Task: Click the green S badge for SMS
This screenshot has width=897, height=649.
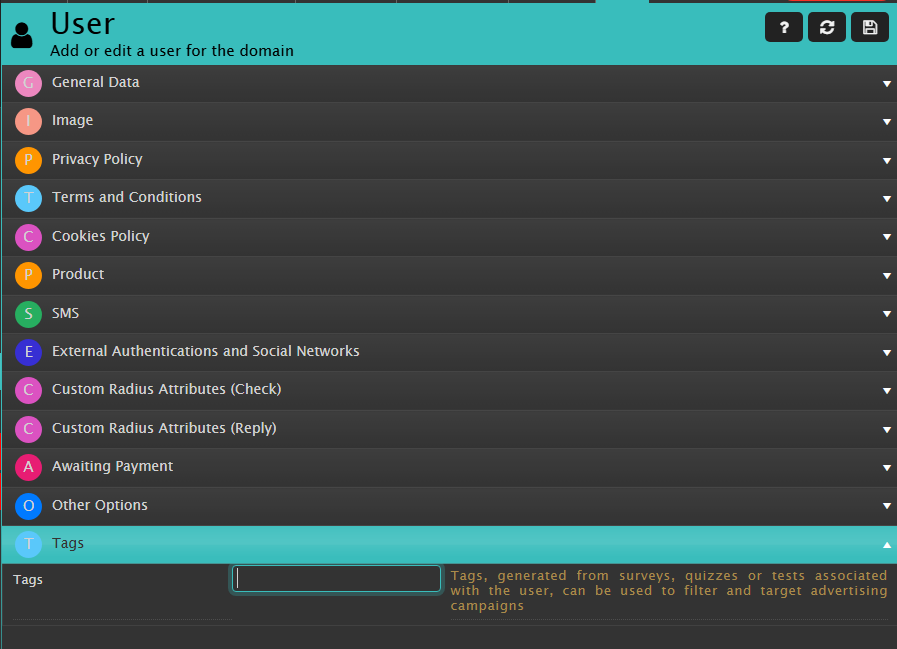Action: point(28,314)
